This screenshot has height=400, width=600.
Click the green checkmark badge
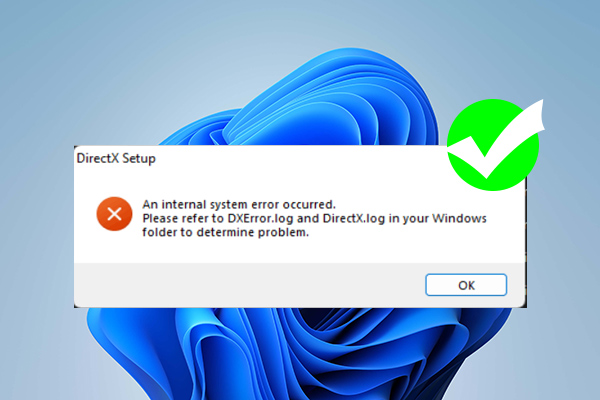coord(494,145)
